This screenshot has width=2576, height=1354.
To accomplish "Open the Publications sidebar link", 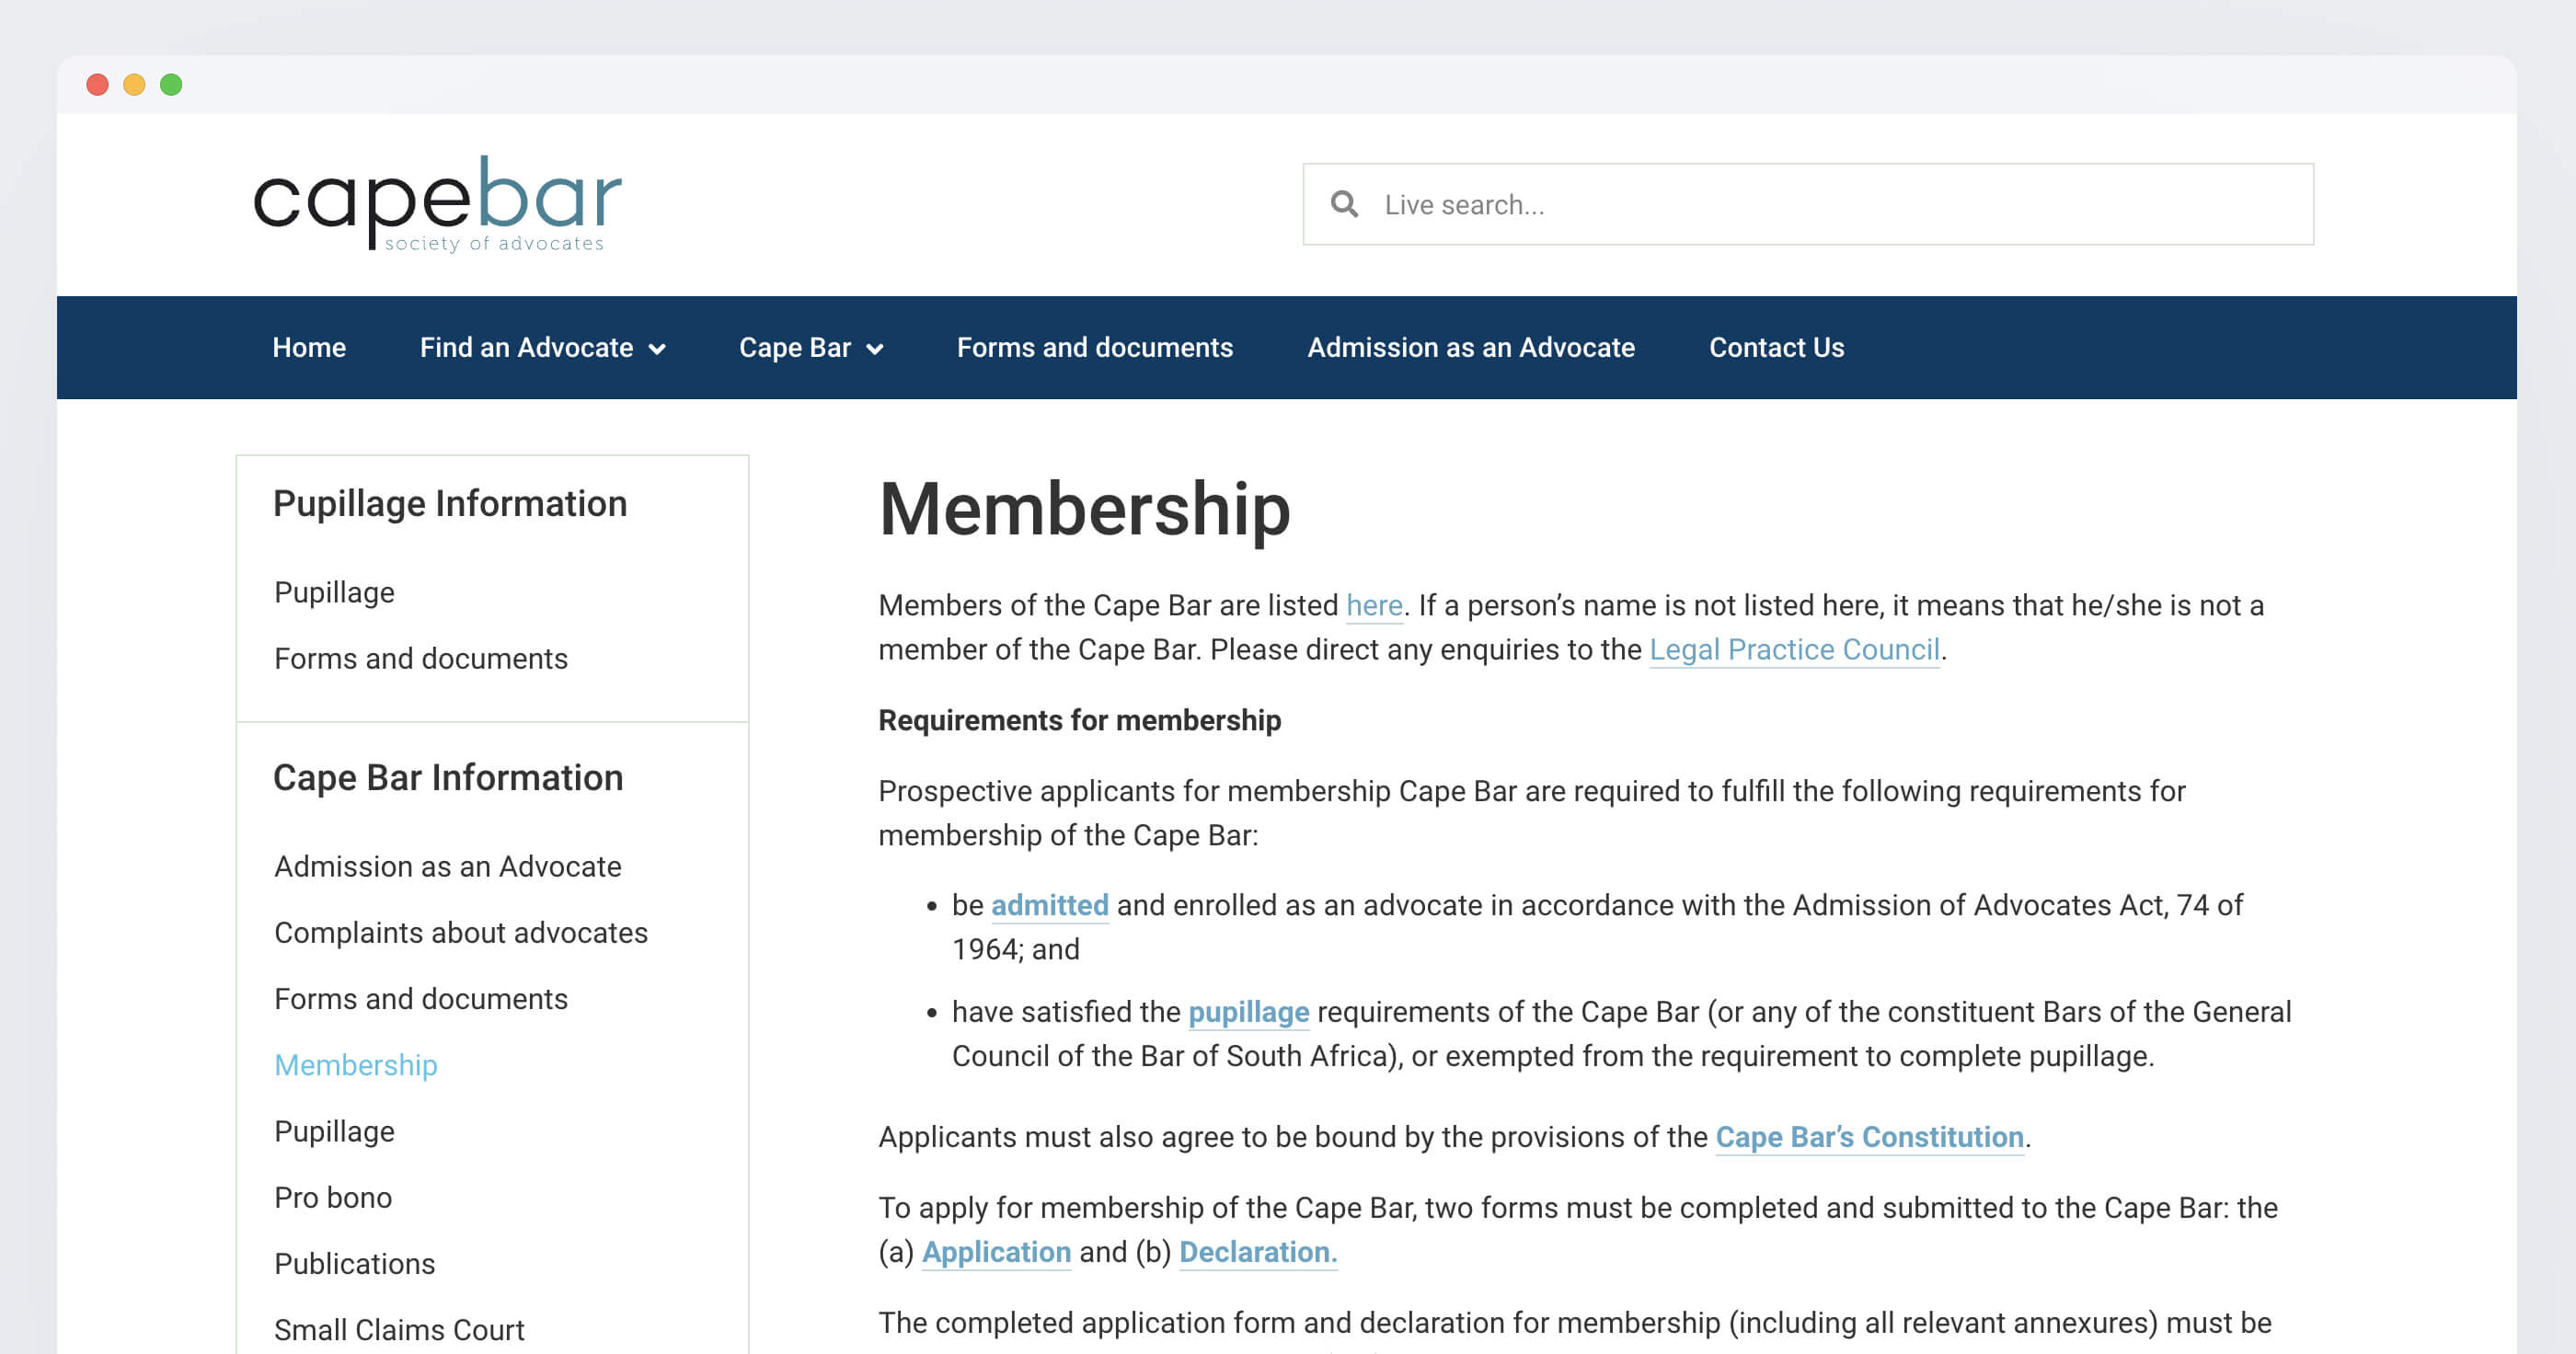I will (x=355, y=1263).
